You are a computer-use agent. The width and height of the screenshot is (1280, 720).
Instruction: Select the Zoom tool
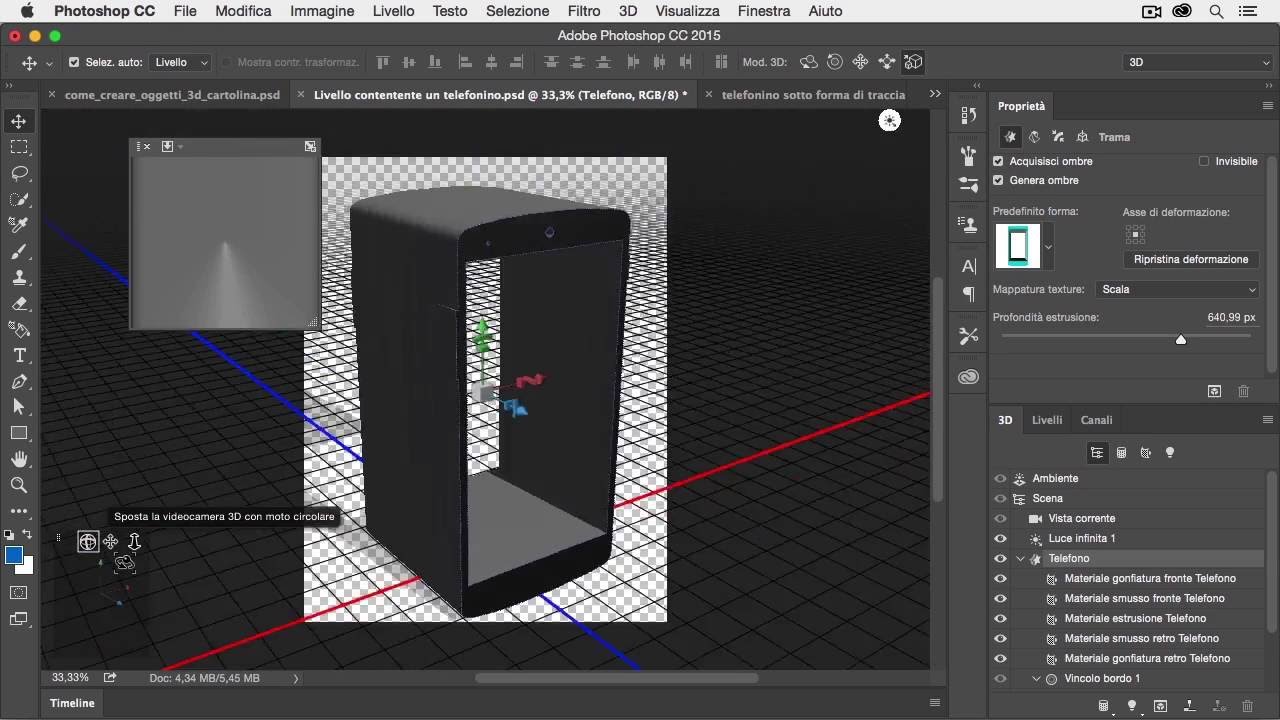click(19, 485)
